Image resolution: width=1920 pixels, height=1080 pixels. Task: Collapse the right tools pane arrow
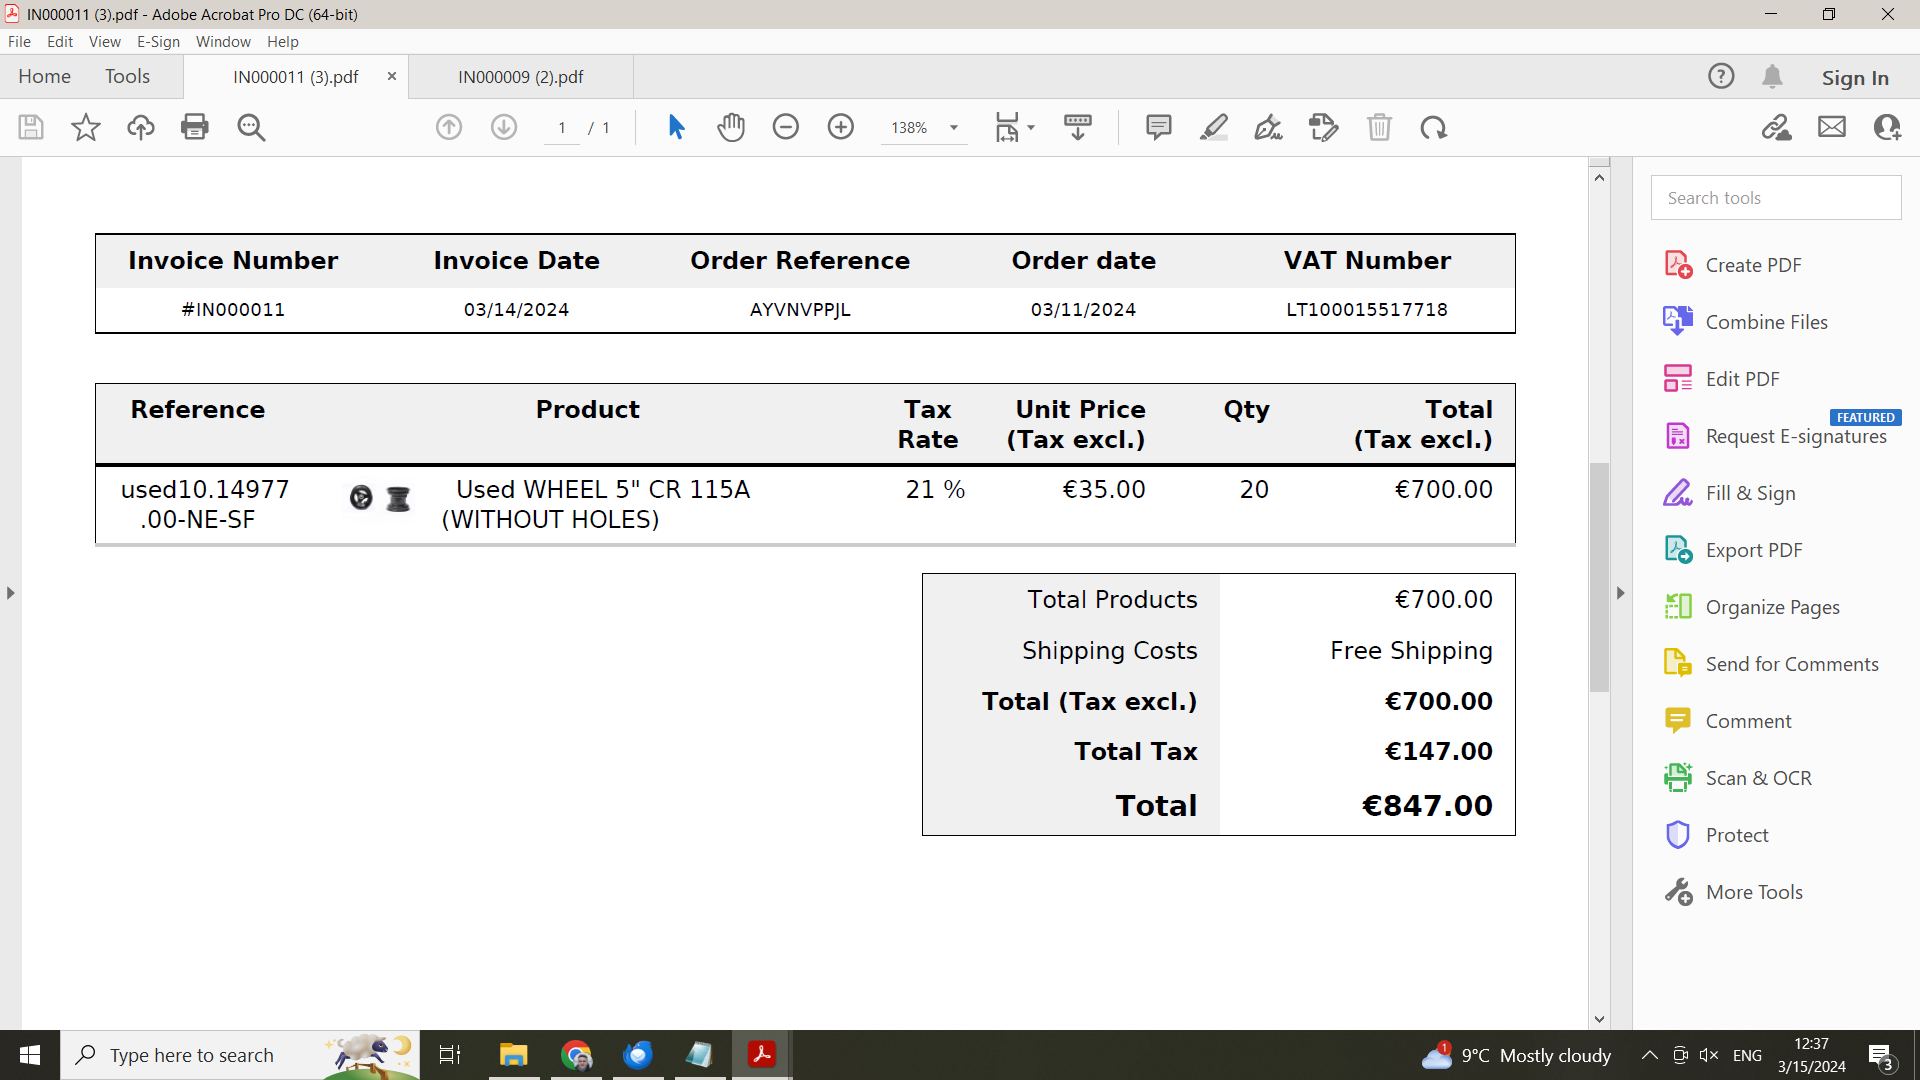click(x=1621, y=593)
